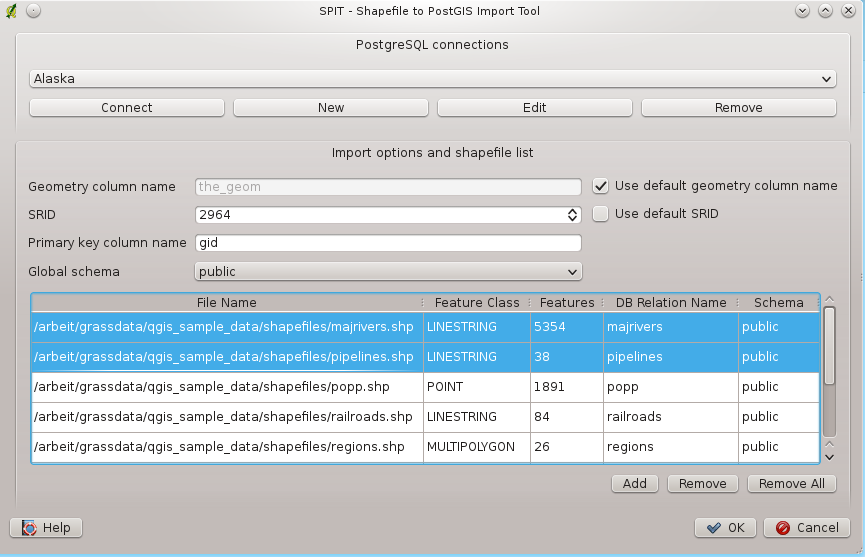
Task: Select the regions.shp file row
Action: (226, 446)
